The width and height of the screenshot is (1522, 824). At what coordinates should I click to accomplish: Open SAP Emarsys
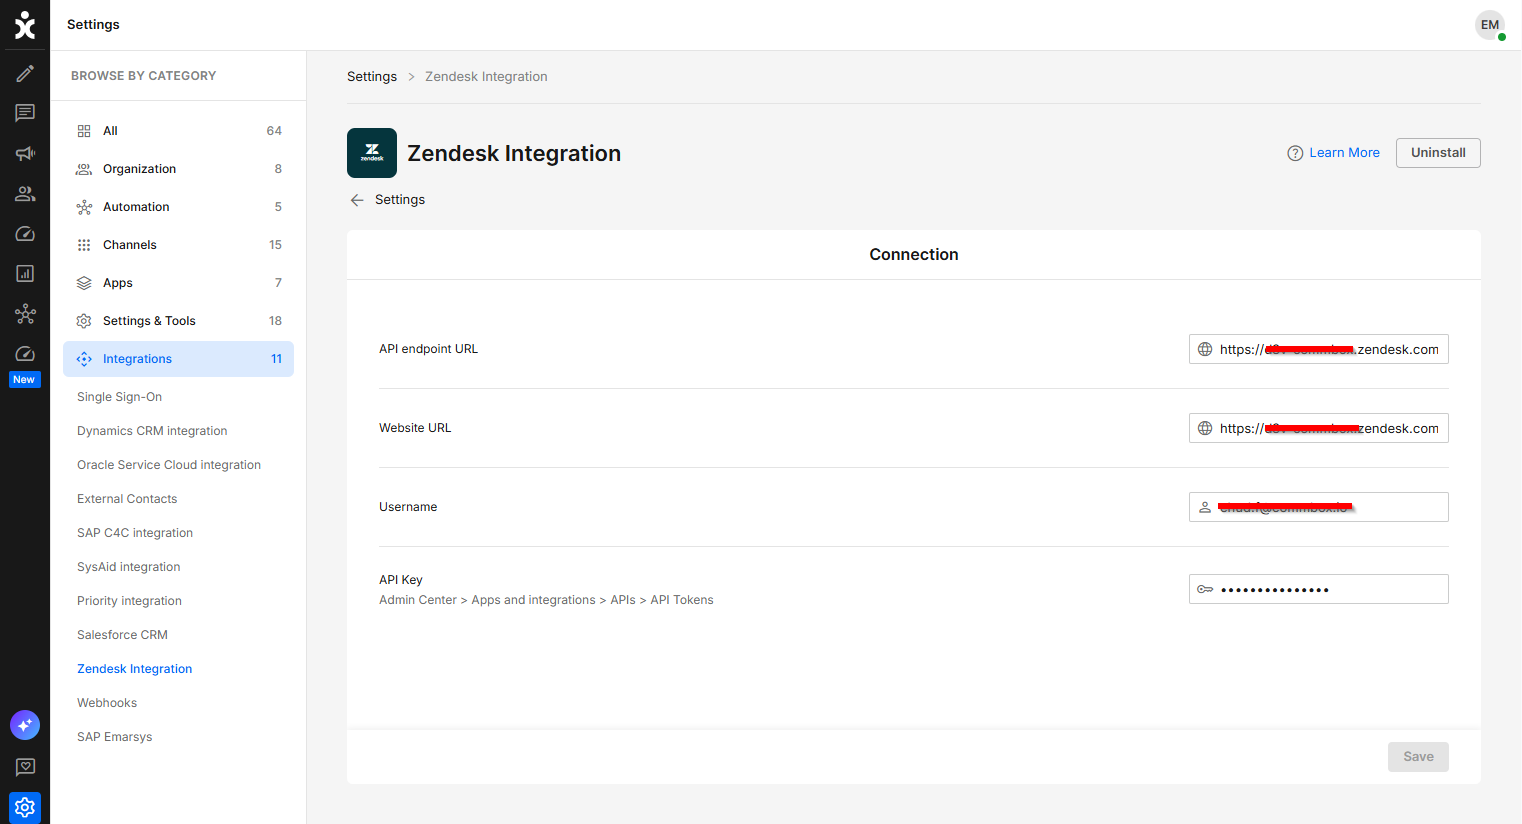click(115, 737)
